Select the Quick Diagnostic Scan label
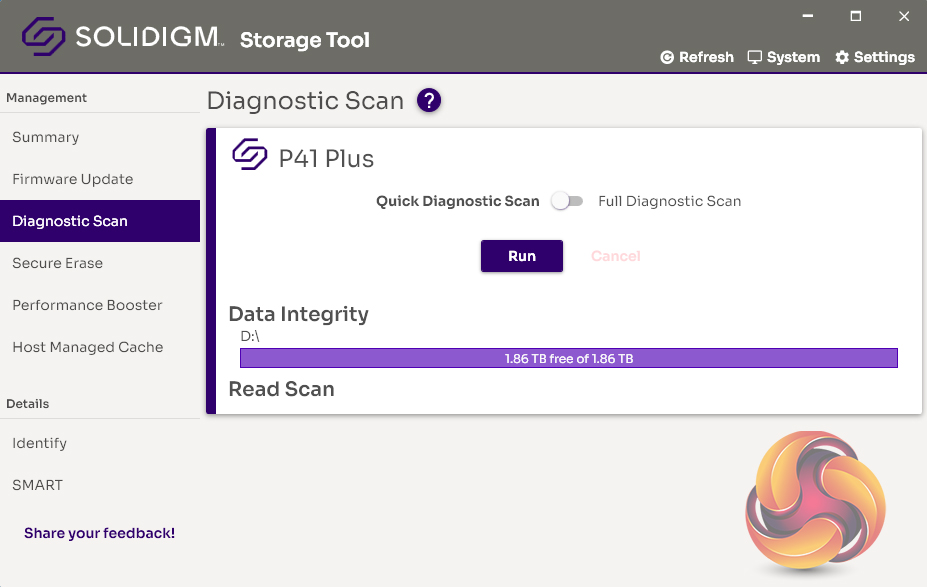This screenshot has height=587, width=927. click(457, 201)
